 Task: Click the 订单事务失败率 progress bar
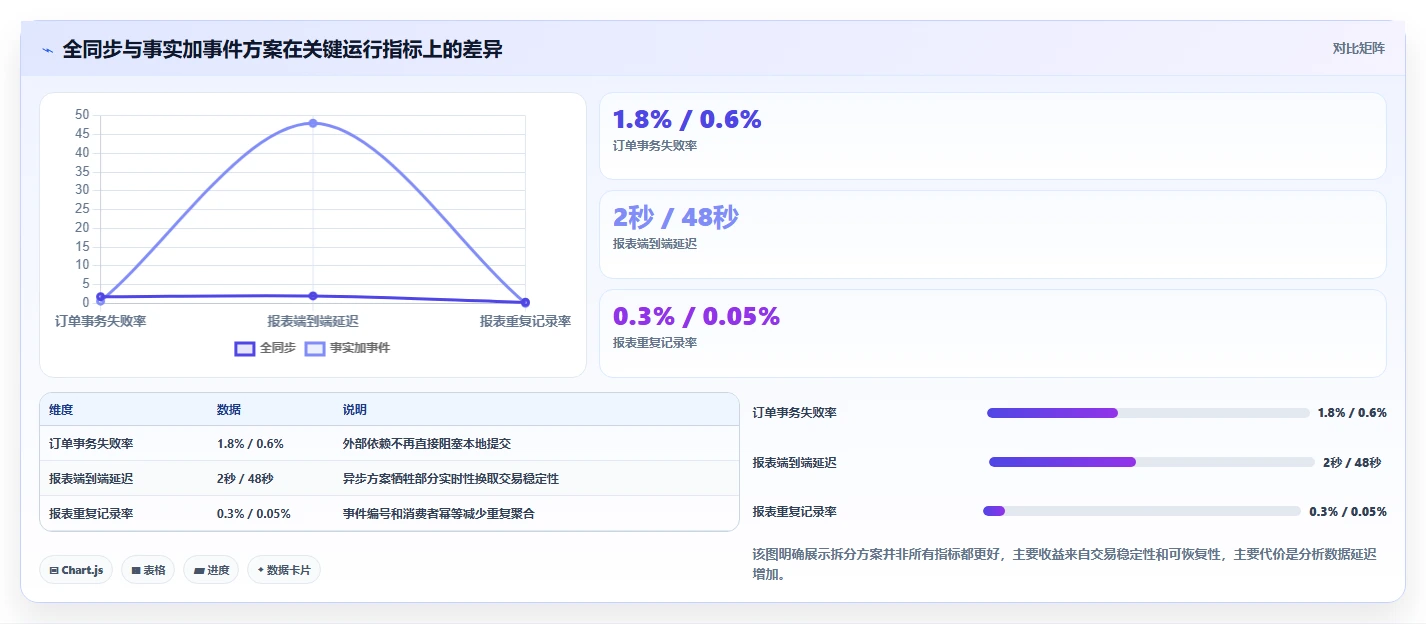click(x=1148, y=413)
